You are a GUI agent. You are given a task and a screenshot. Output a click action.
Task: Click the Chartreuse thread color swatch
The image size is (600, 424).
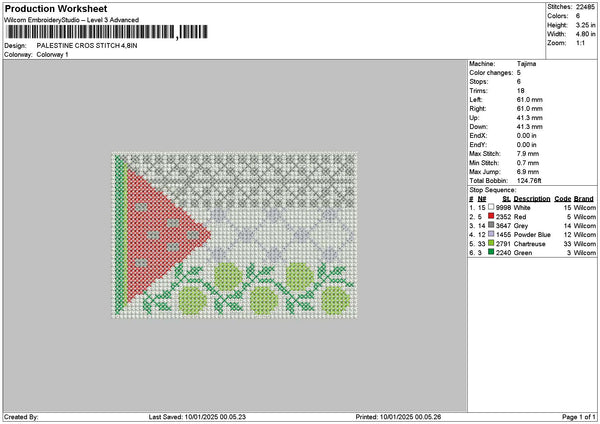click(x=491, y=243)
